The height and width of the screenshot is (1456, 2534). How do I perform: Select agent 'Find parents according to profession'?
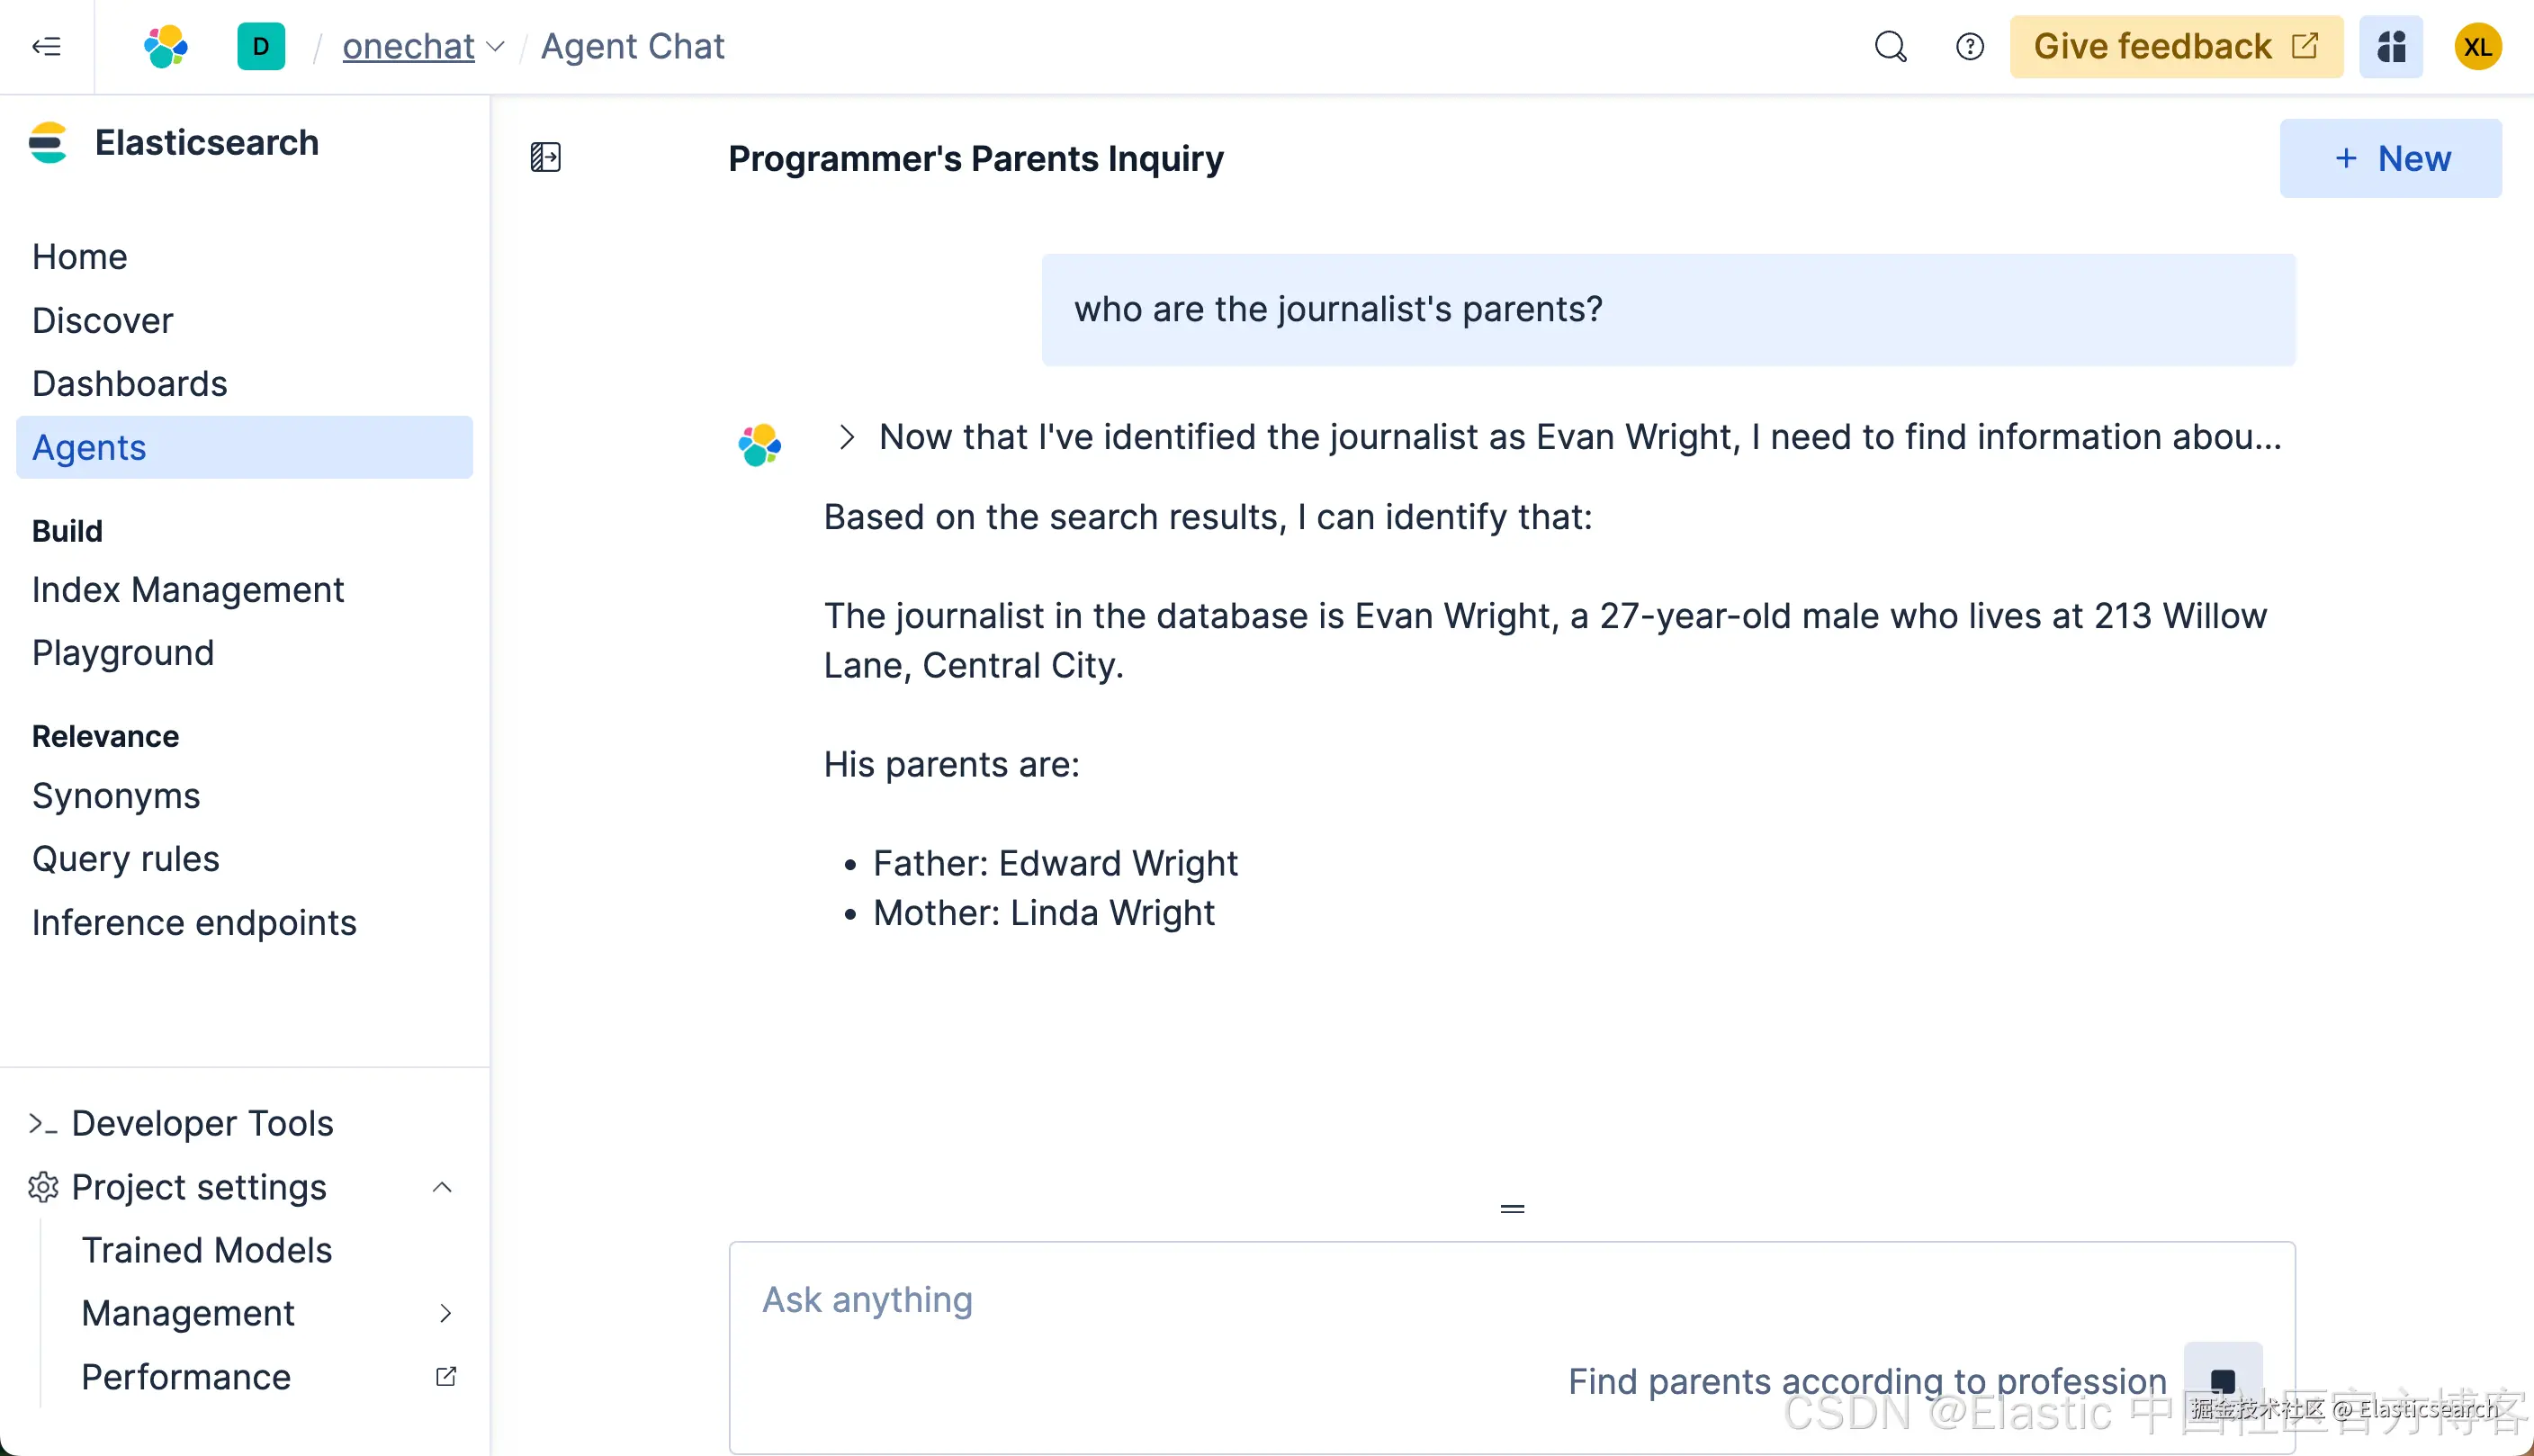pos(1867,1381)
